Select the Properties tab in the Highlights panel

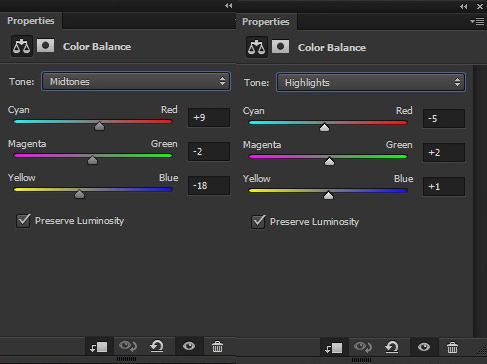click(266, 22)
